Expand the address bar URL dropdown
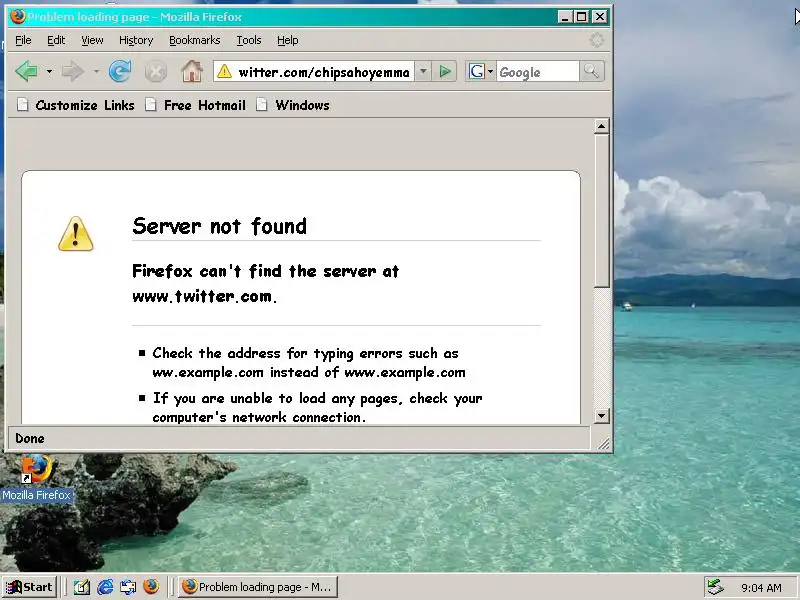800x600 pixels. pyautogui.click(x=422, y=72)
